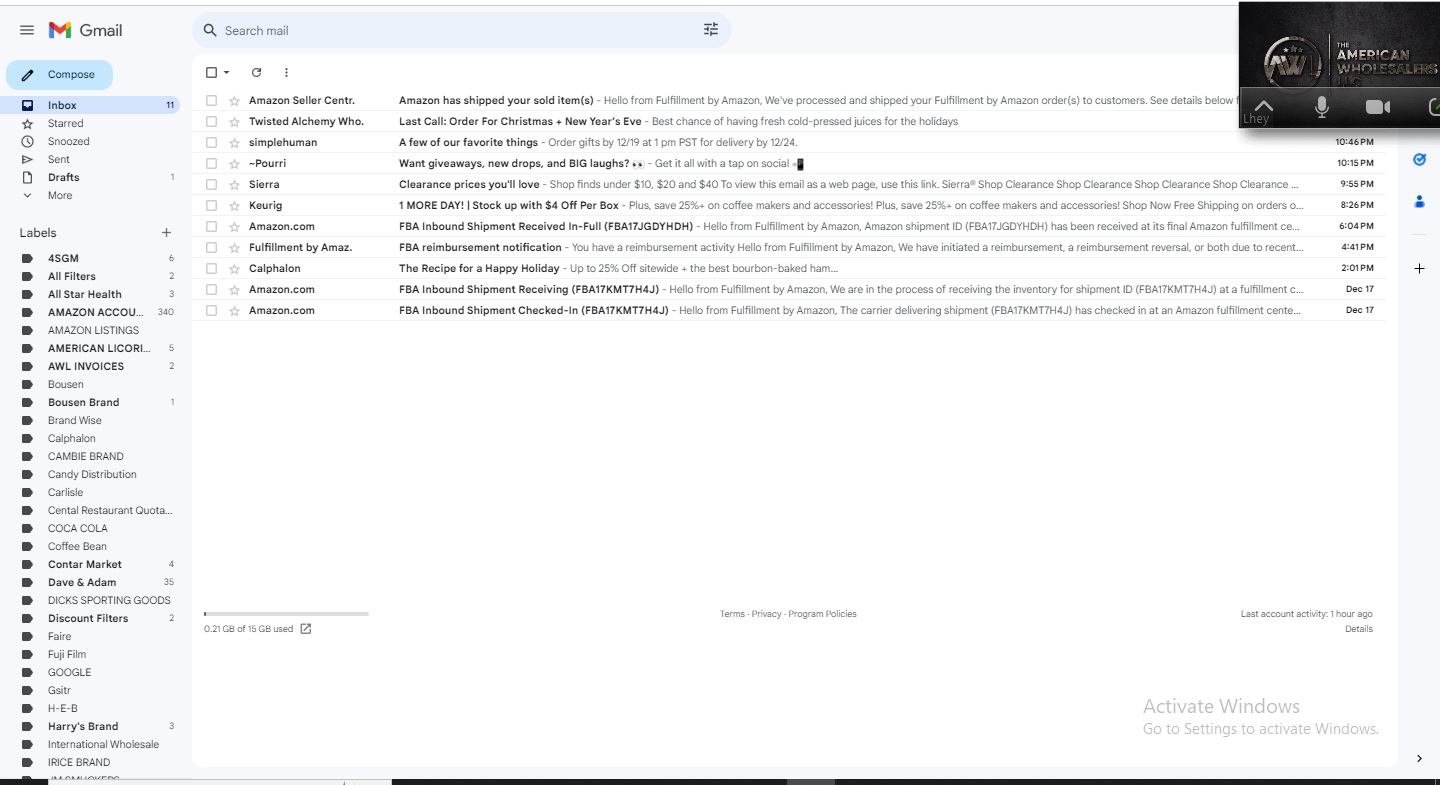
Task: Open the COCA COLA label
Action: point(78,528)
